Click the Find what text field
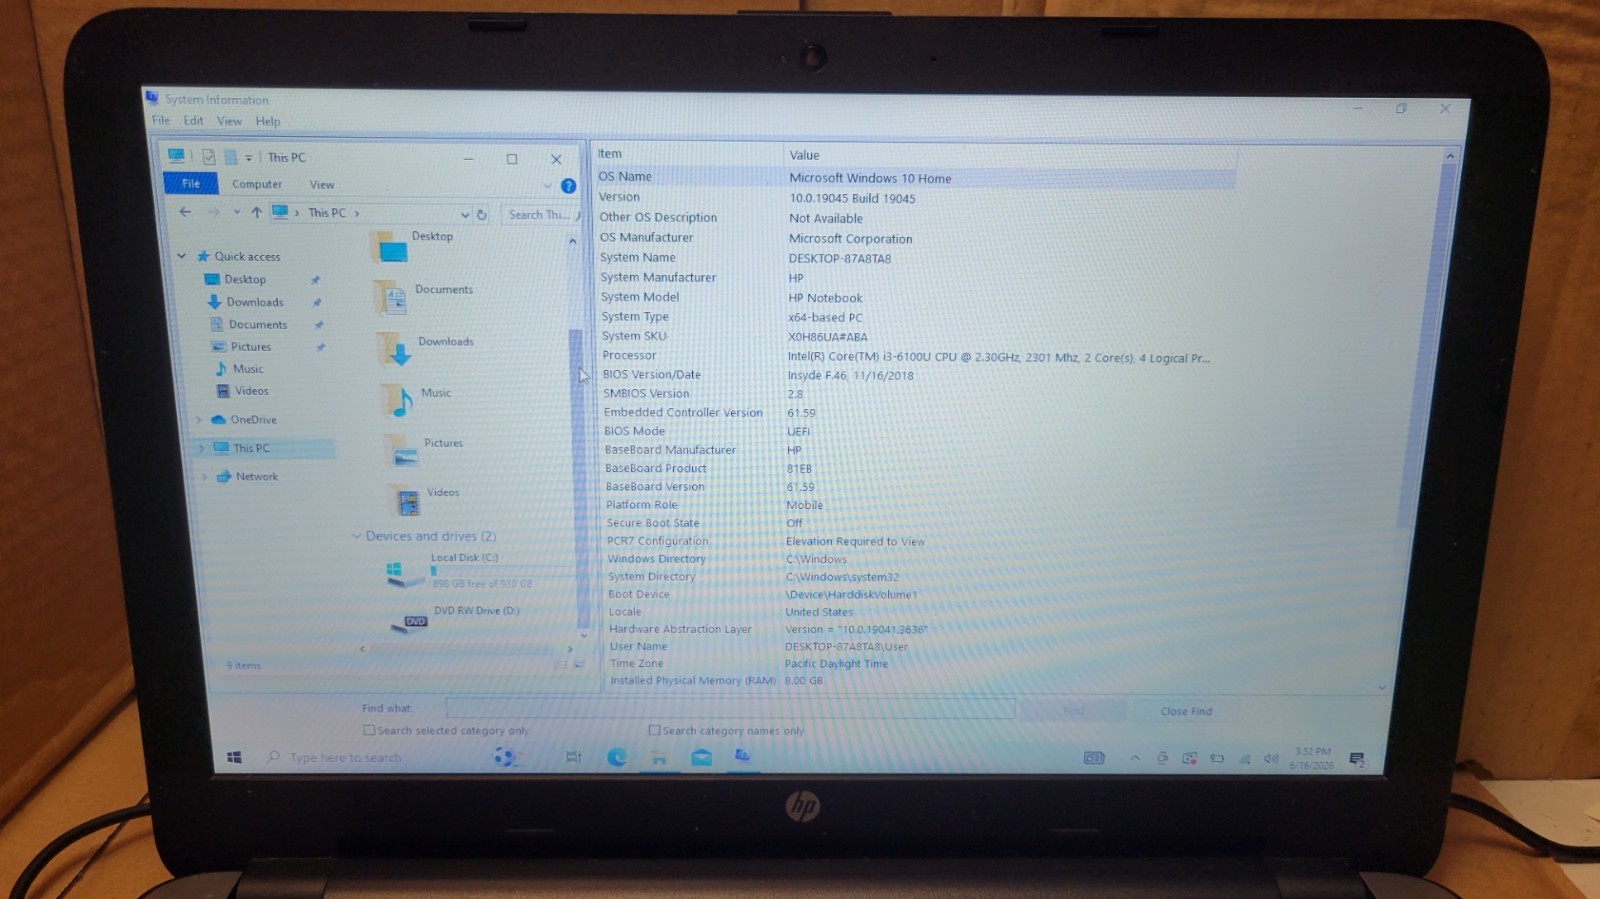The width and height of the screenshot is (1600, 899). (x=730, y=709)
